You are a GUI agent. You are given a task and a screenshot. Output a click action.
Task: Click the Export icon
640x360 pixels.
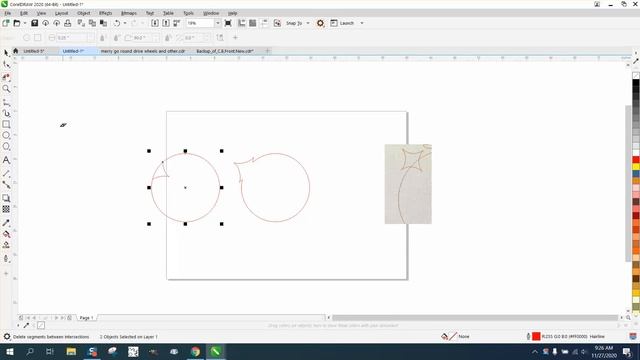[x=166, y=23]
